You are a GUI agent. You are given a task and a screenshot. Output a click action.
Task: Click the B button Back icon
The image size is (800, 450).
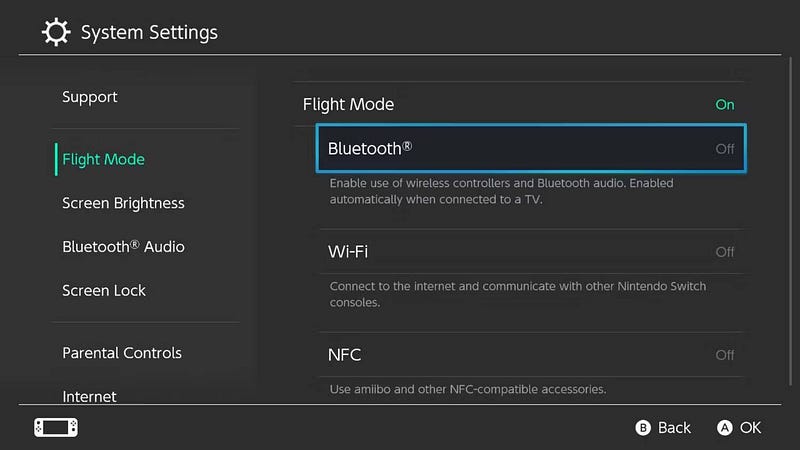(643, 428)
